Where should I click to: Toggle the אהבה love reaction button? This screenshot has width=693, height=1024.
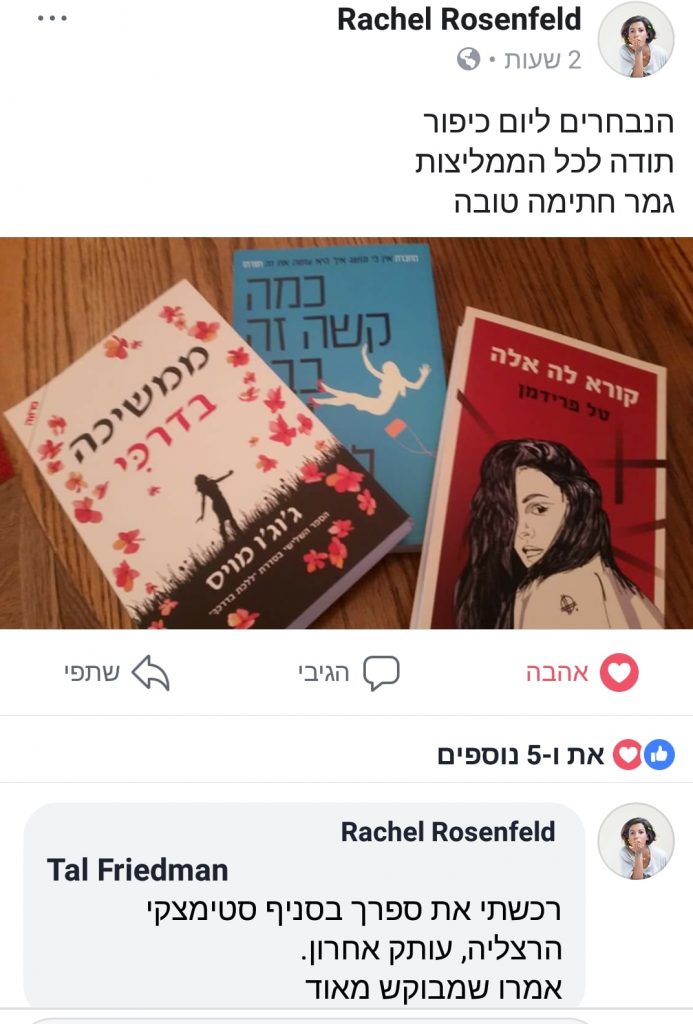click(x=582, y=672)
